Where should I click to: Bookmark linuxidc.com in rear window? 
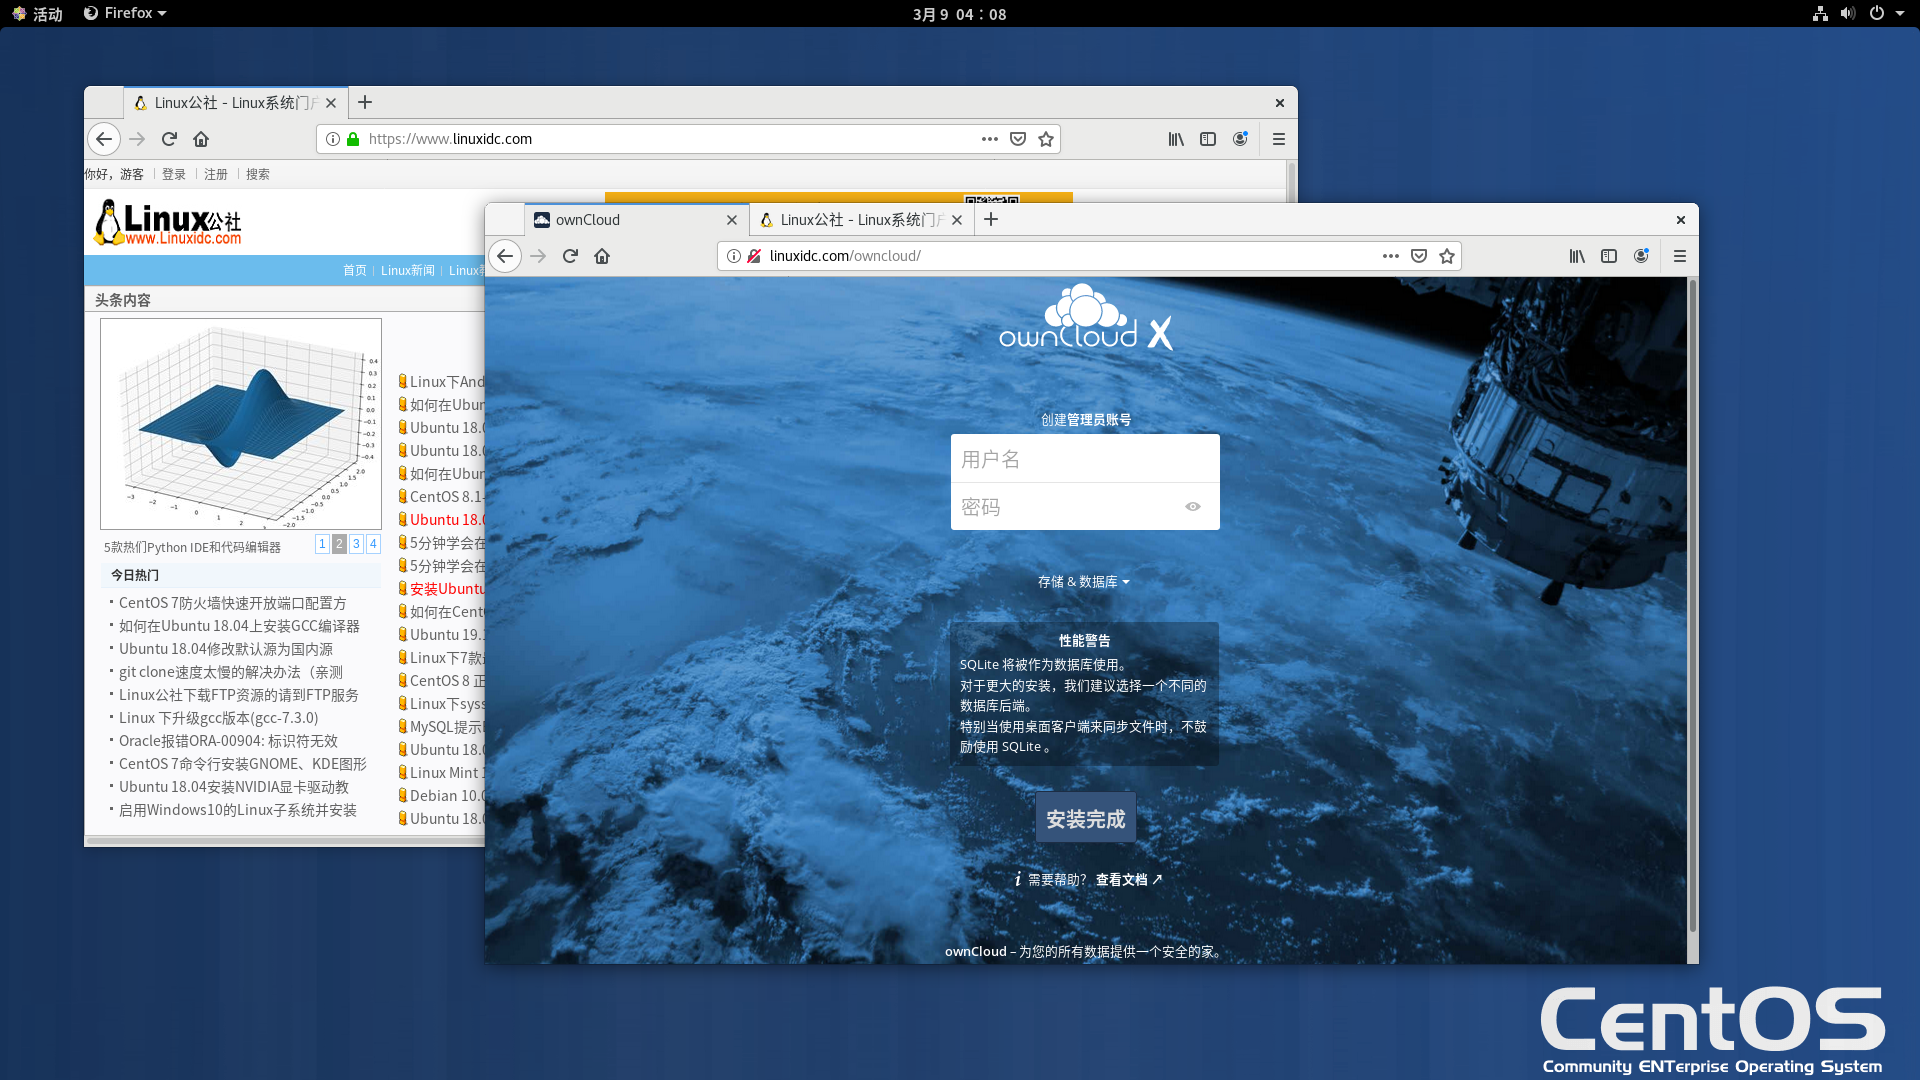(1046, 139)
